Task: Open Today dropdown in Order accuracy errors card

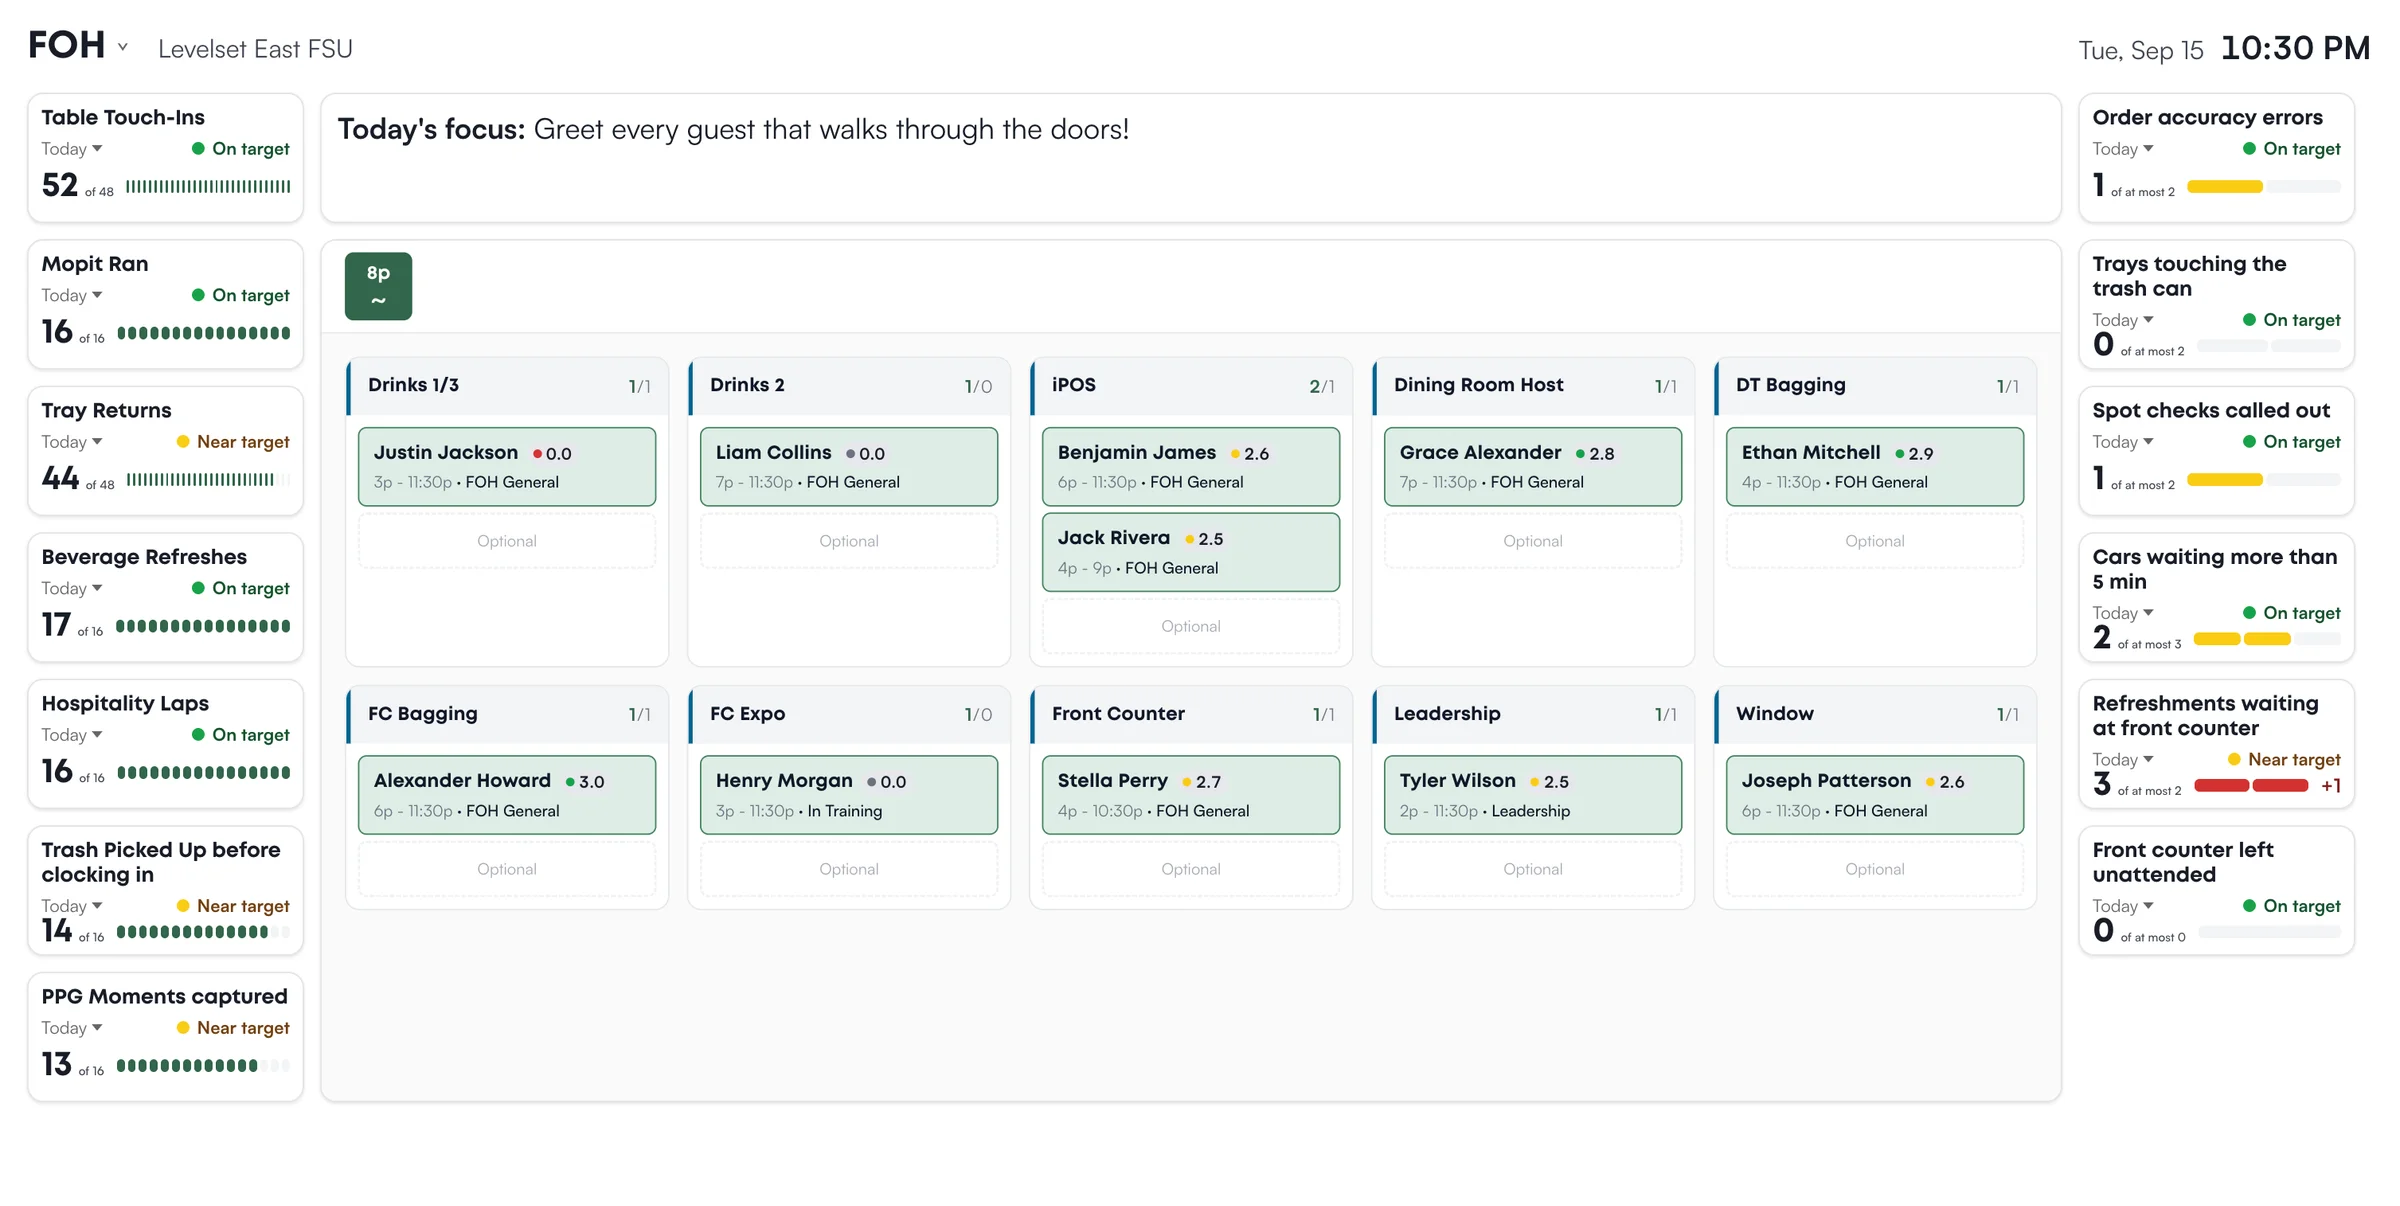Action: click(2123, 149)
